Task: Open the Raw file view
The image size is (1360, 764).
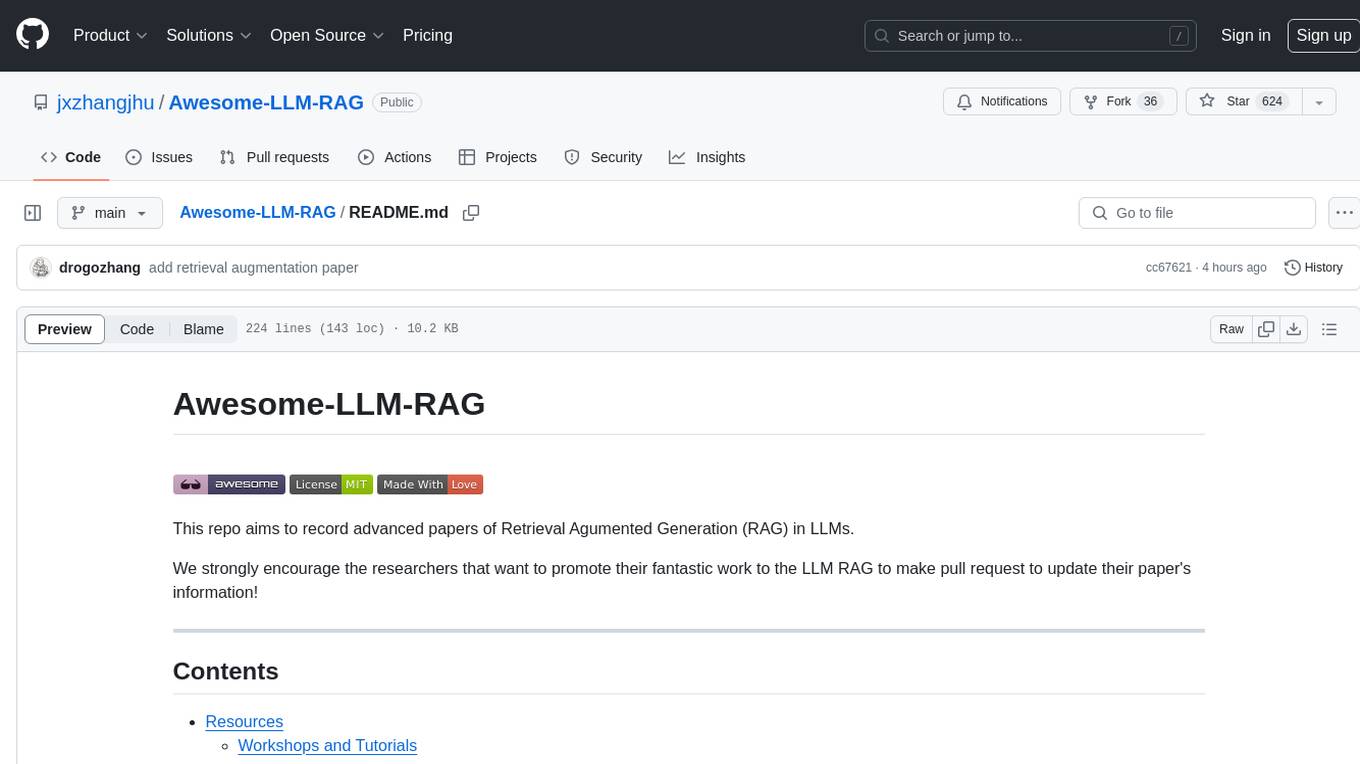Action: pyautogui.click(x=1231, y=329)
